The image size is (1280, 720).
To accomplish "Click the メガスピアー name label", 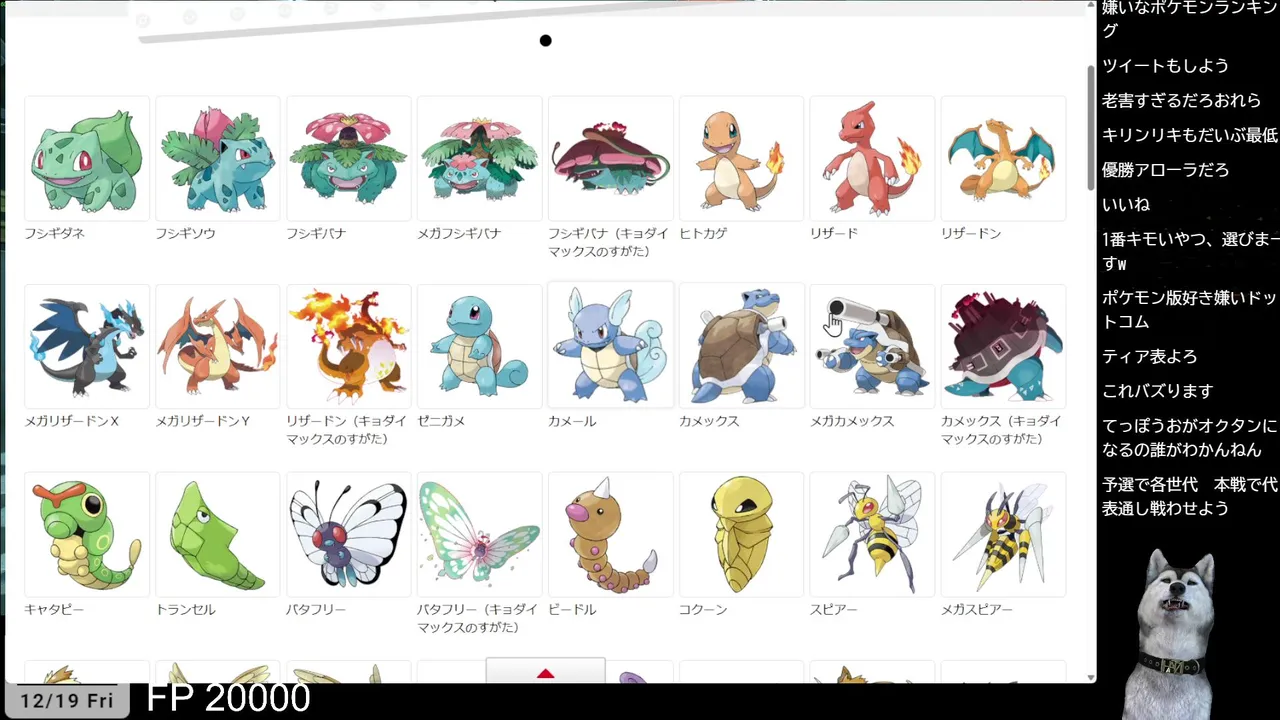I will tap(977, 609).
